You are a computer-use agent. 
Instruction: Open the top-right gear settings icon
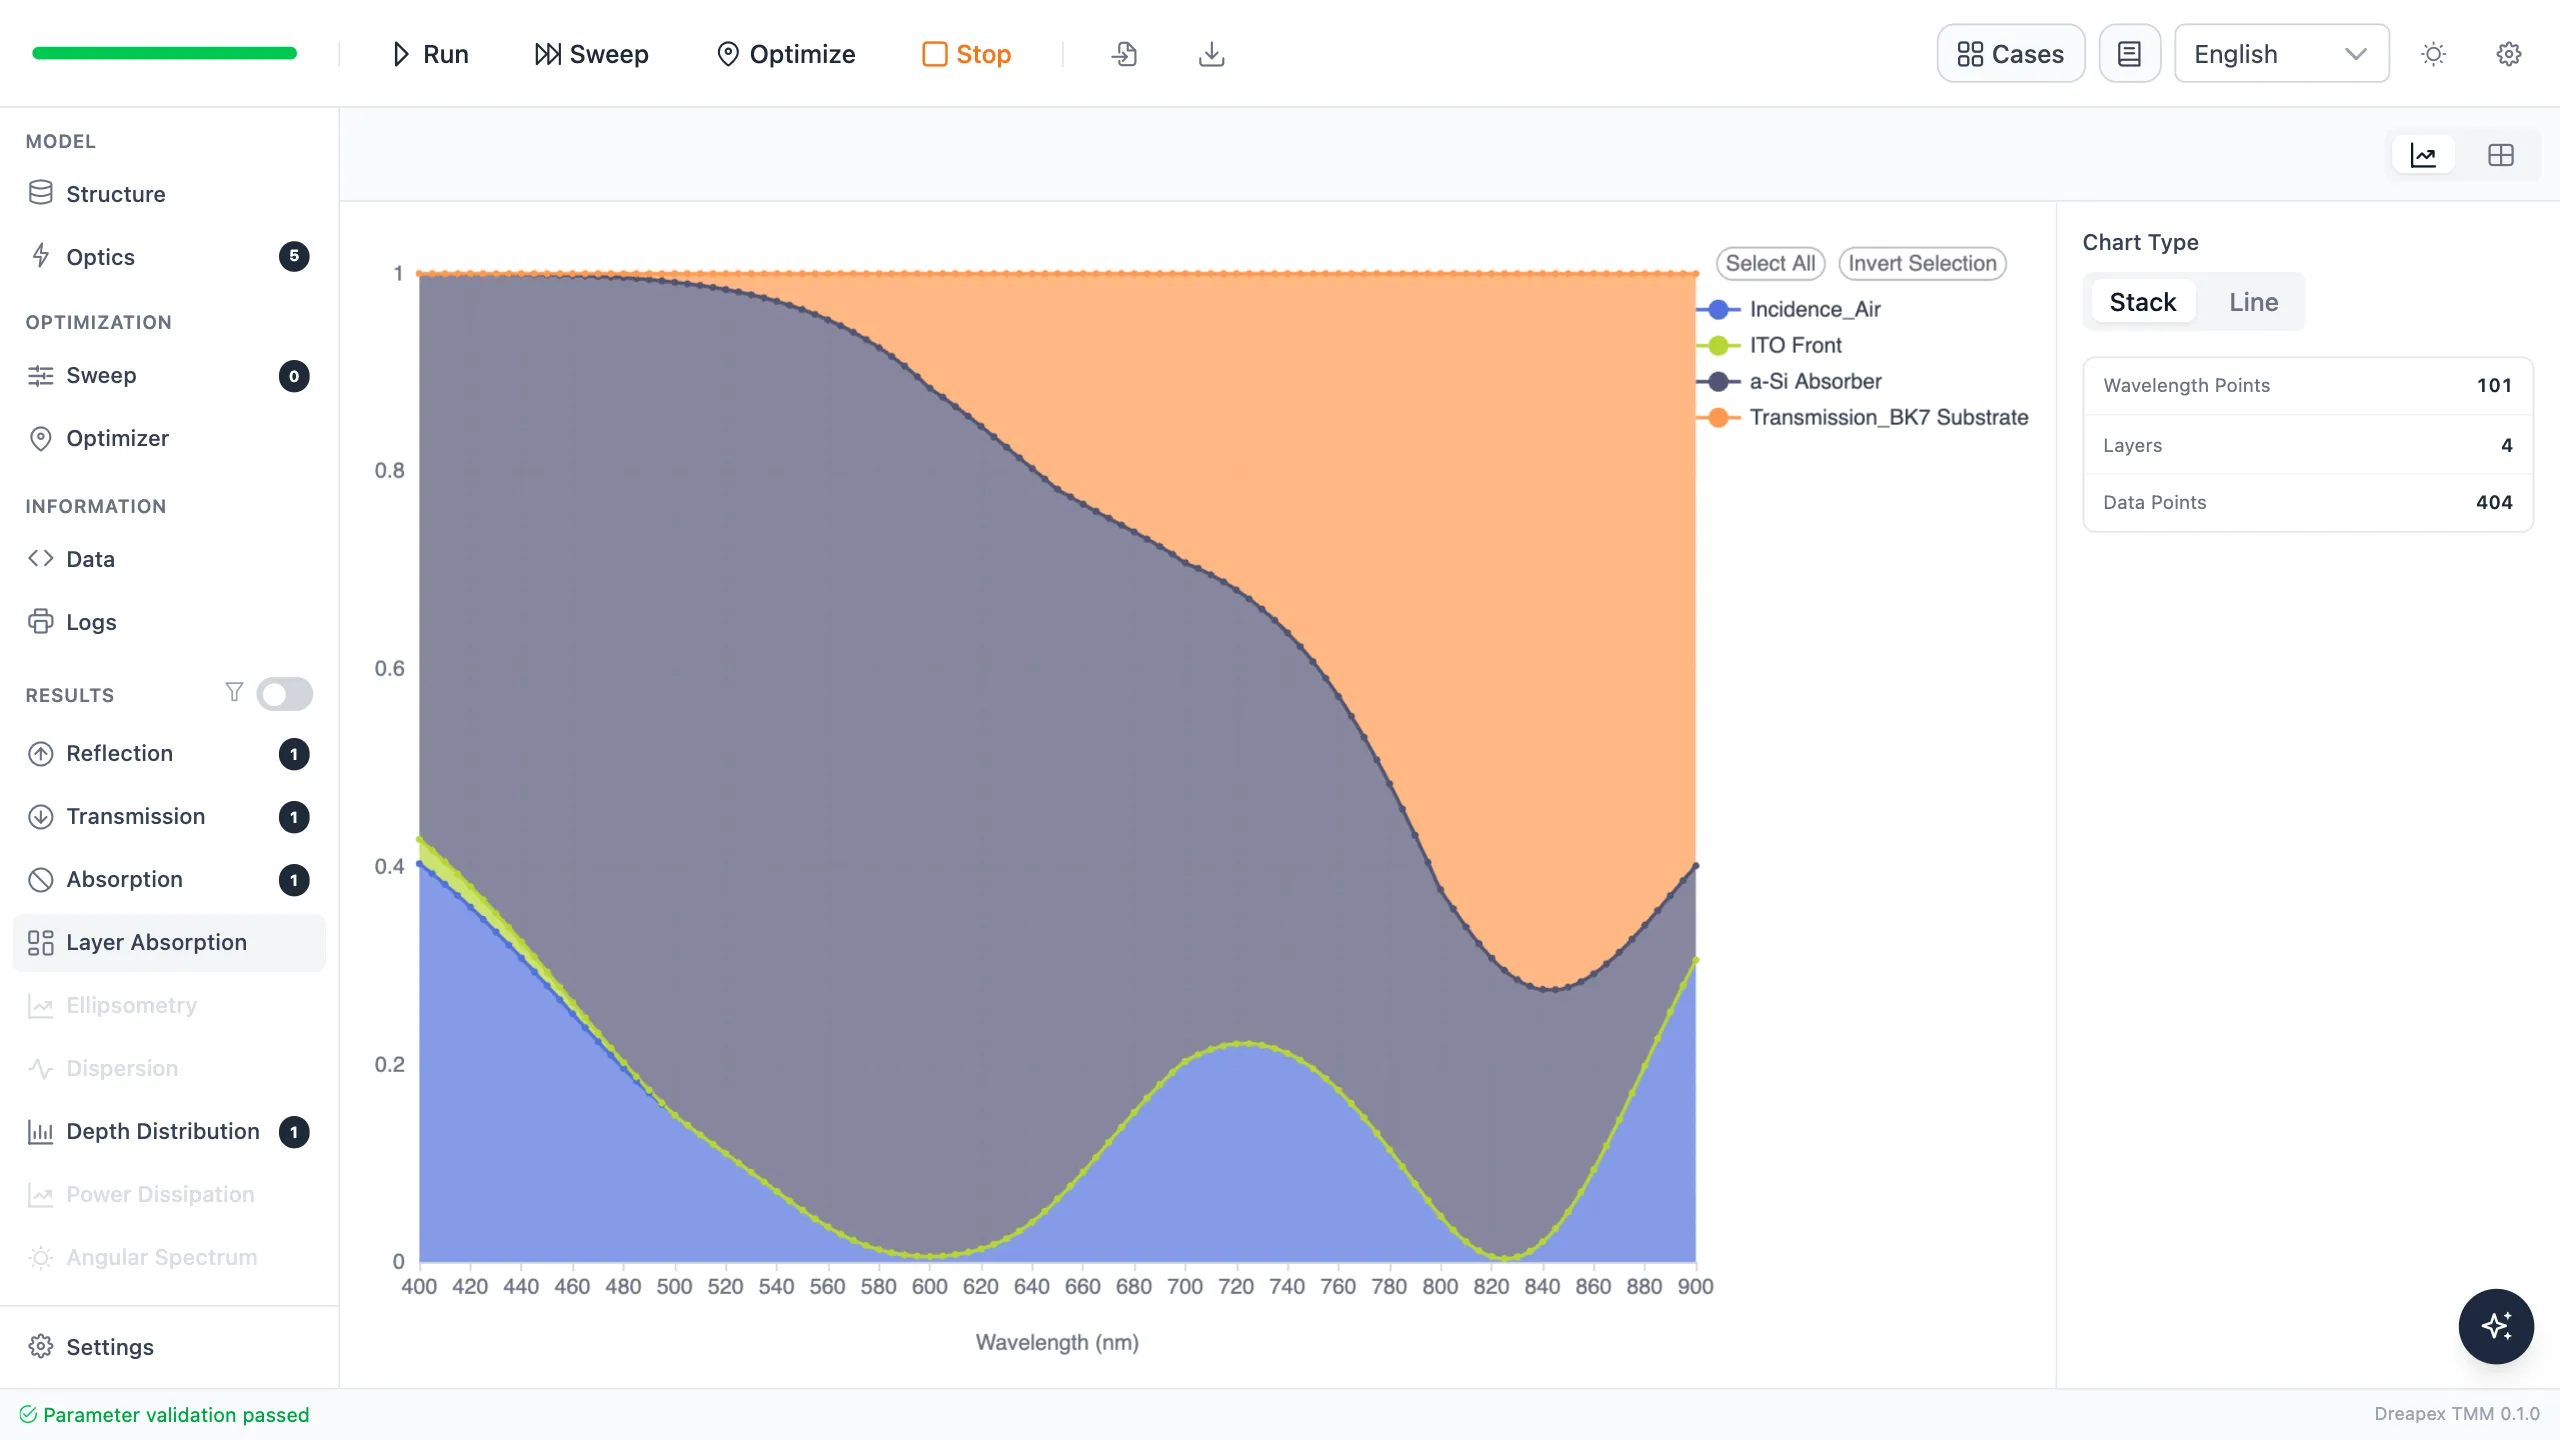(x=2509, y=54)
